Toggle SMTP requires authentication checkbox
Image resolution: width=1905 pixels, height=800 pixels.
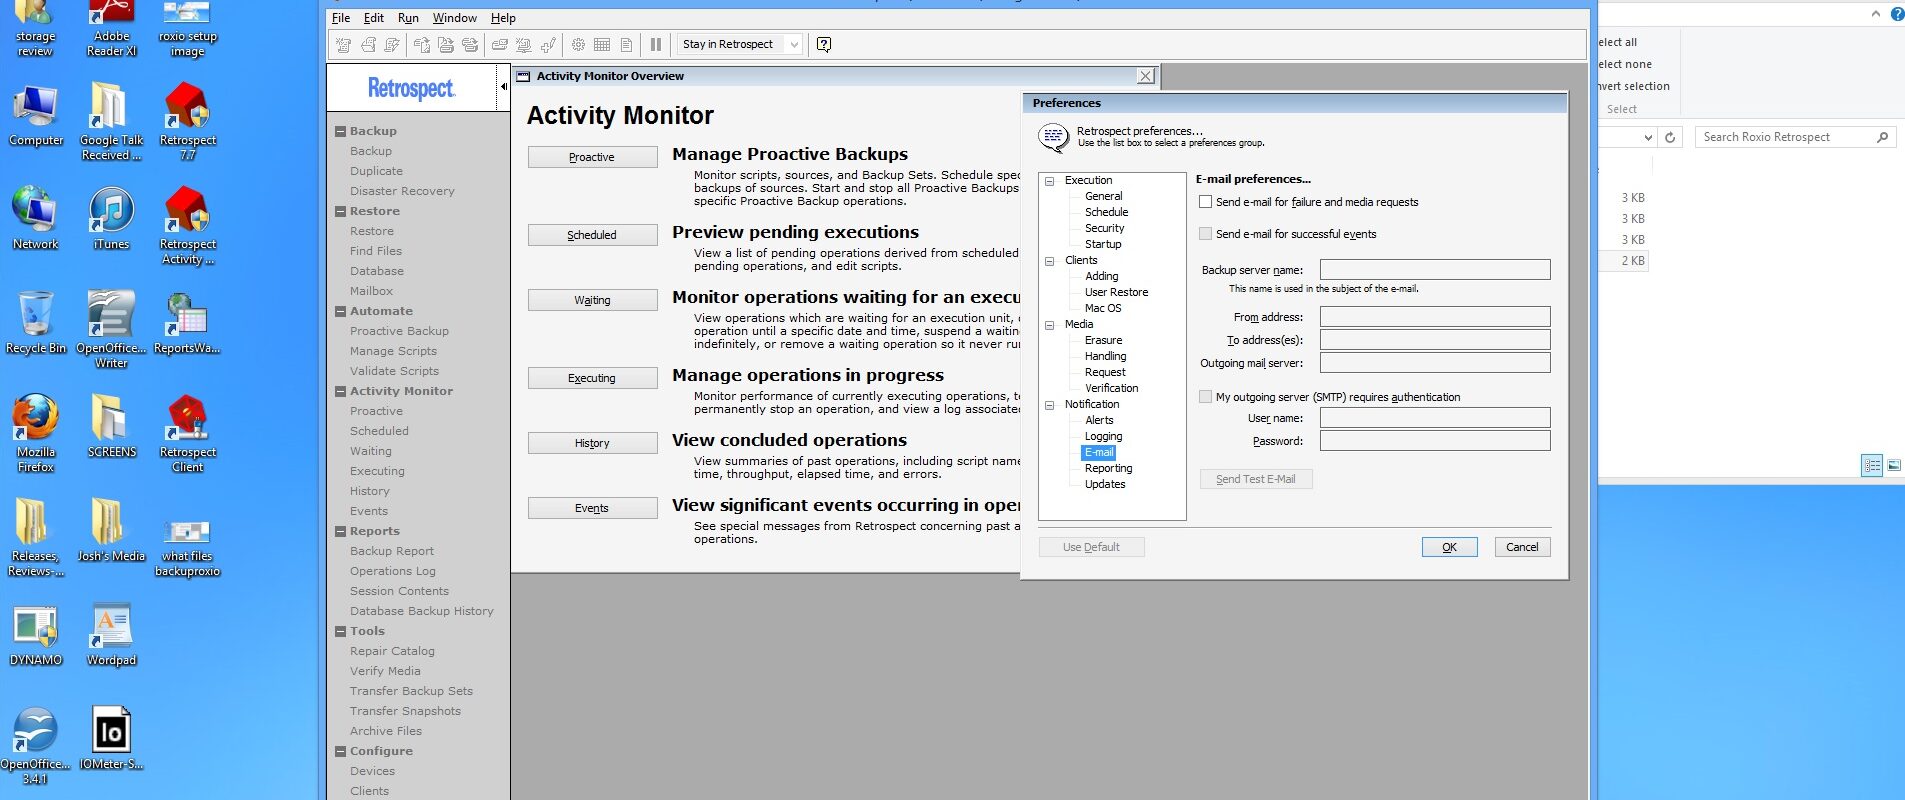(1206, 397)
